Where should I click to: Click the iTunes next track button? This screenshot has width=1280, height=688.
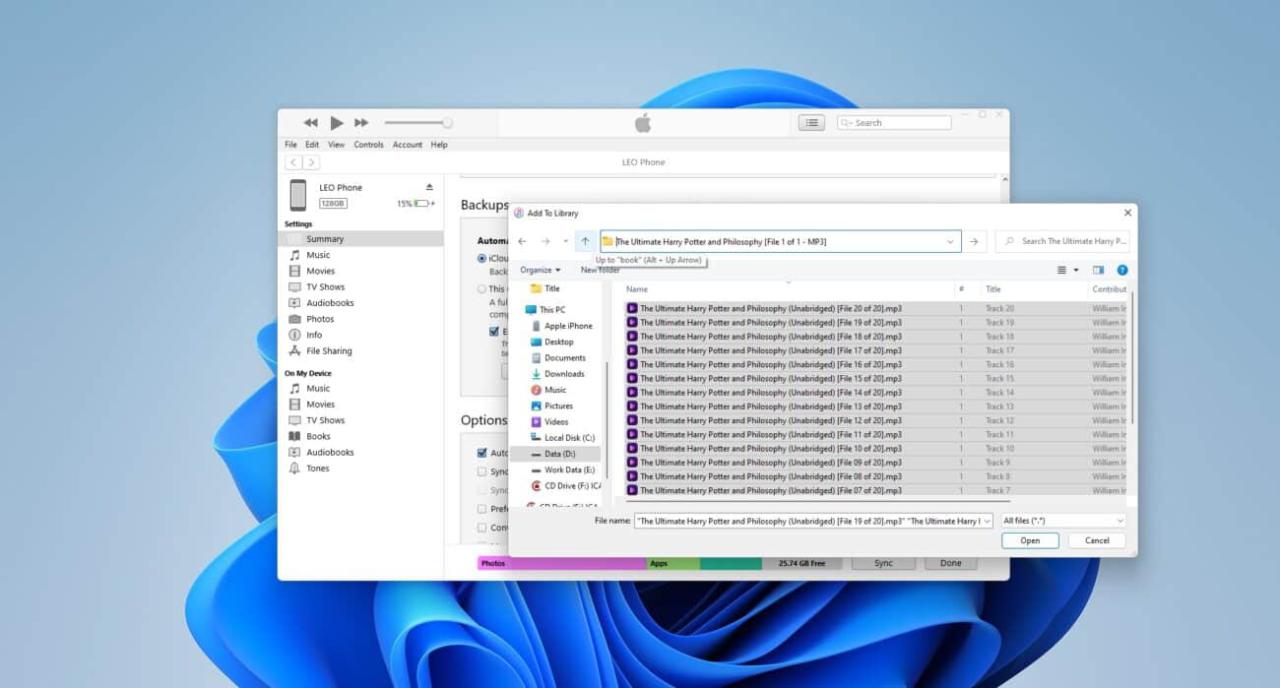point(361,123)
